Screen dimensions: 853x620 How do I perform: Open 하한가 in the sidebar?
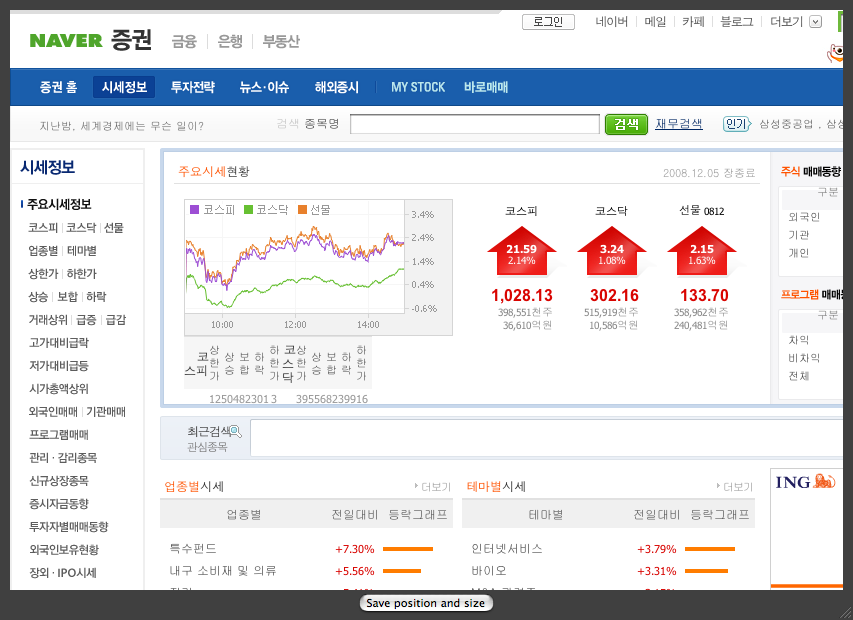(x=82, y=274)
